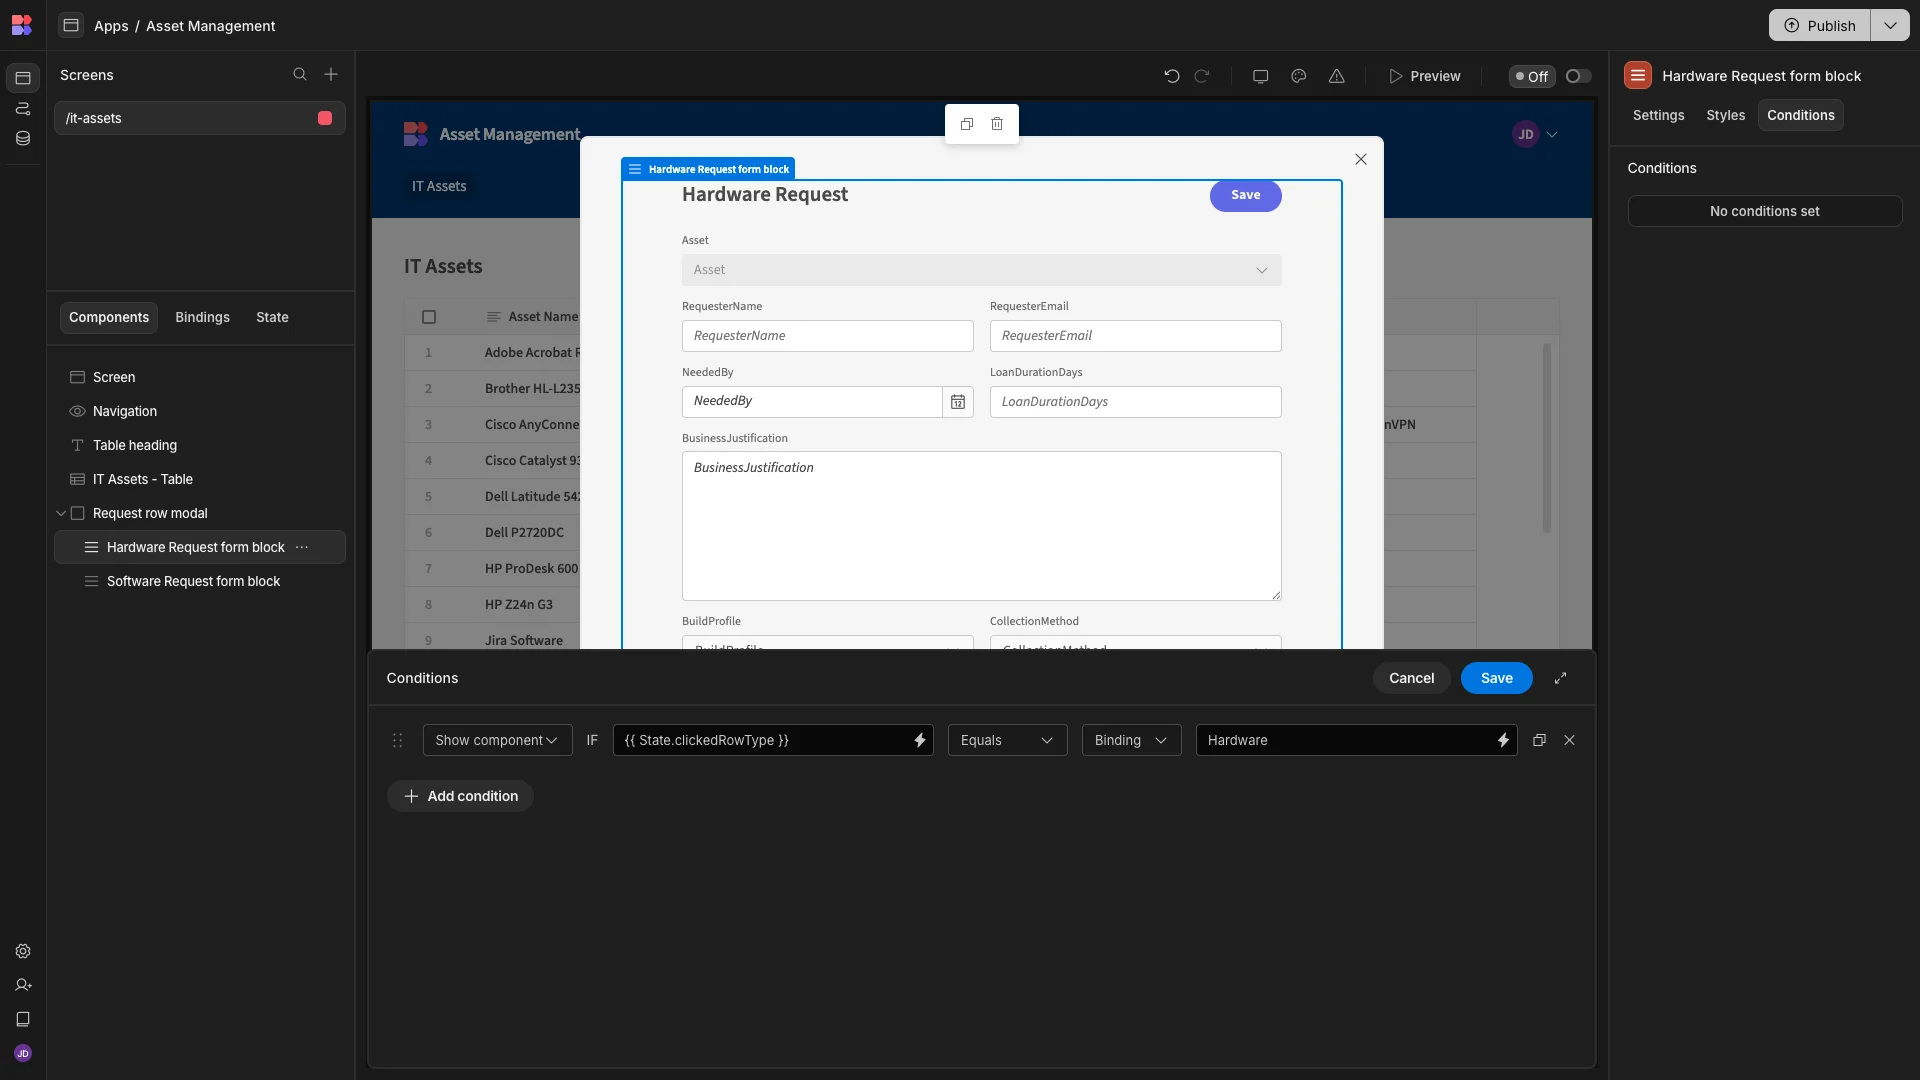The height and width of the screenshot is (1080, 1920).
Task: Grab the condition row drag handle
Action: pyautogui.click(x=398, y=740)
